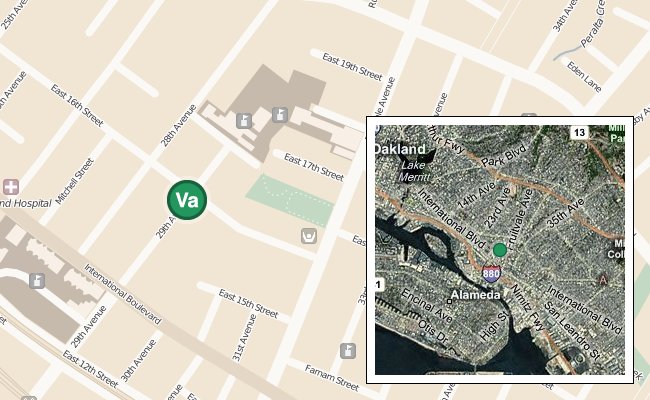
Task: Click the Fruitvale Ave label in inset
Action: point(519,220)
